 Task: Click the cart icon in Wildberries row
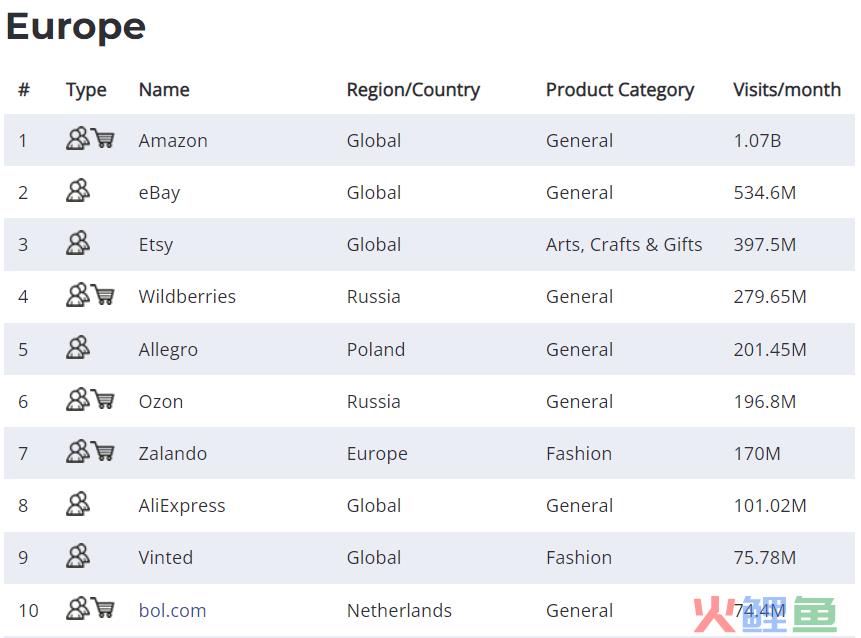click(103, 295)
